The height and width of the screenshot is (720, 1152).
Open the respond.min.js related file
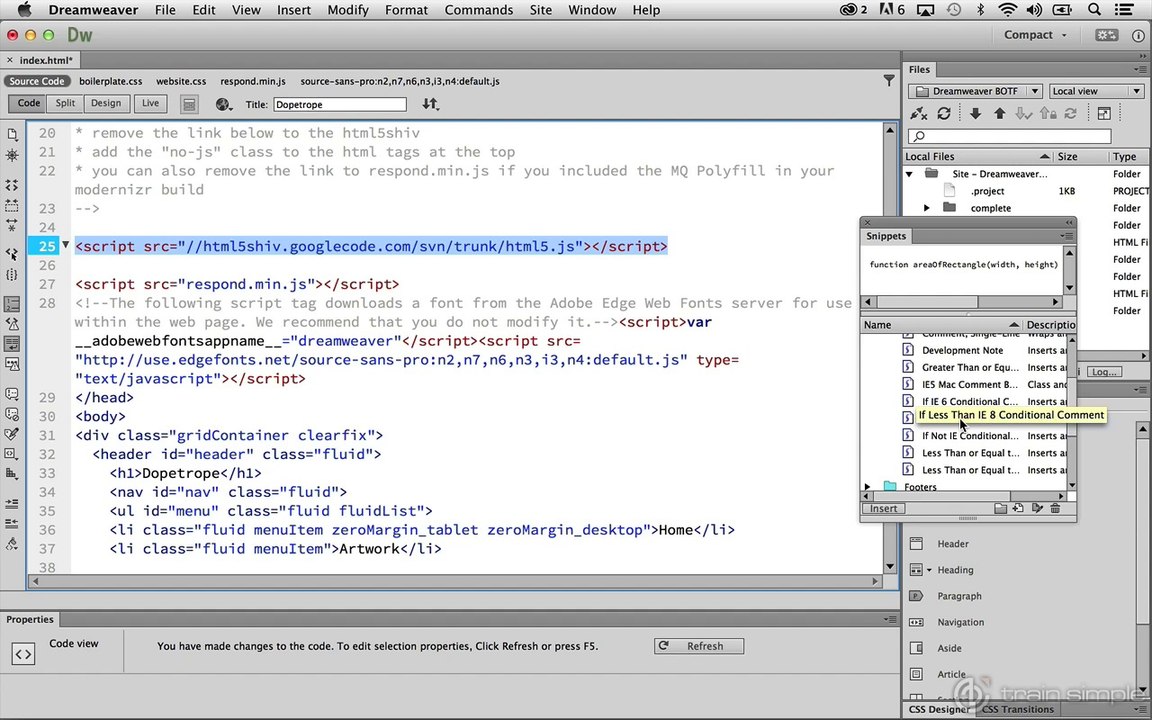253,81
